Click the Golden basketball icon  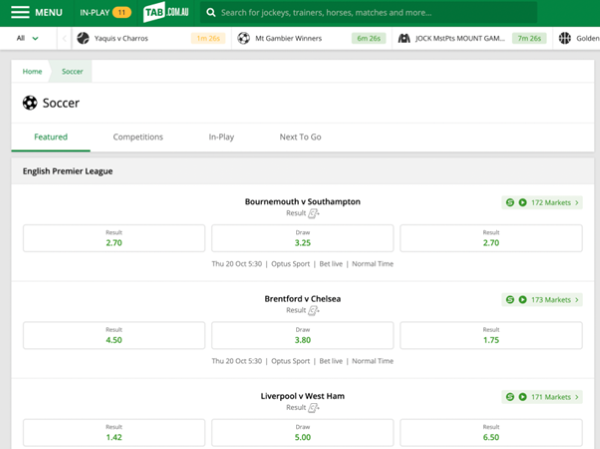point(565,38)
